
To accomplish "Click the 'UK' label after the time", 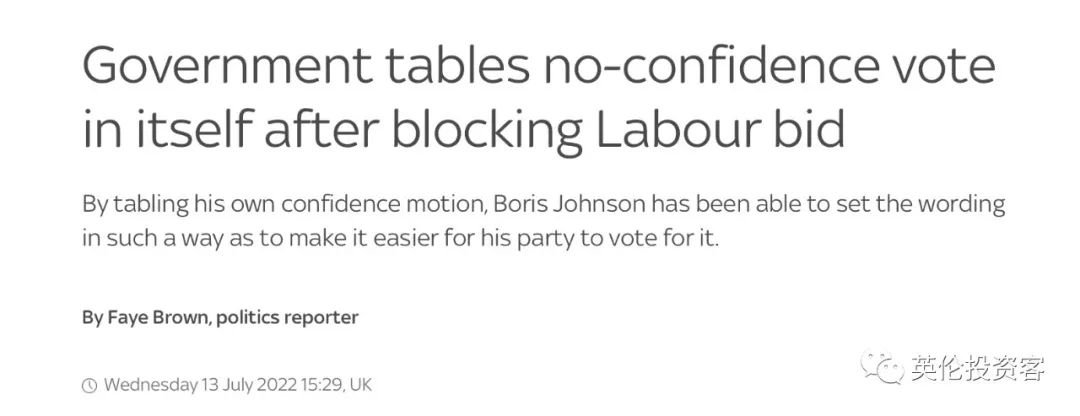I will [361, 384].
